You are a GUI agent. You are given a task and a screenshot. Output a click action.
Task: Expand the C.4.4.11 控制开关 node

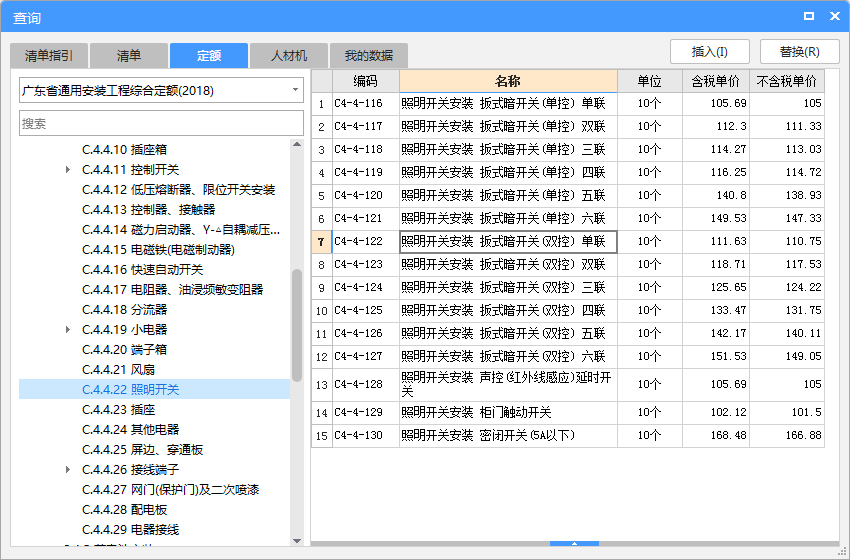[68, 170]
